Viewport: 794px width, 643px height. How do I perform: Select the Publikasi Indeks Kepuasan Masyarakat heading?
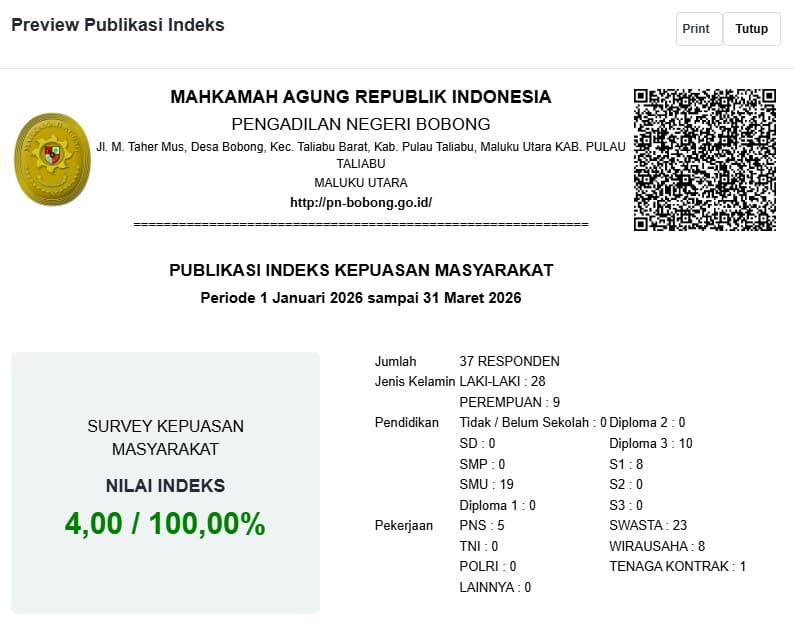click(360, 270)
